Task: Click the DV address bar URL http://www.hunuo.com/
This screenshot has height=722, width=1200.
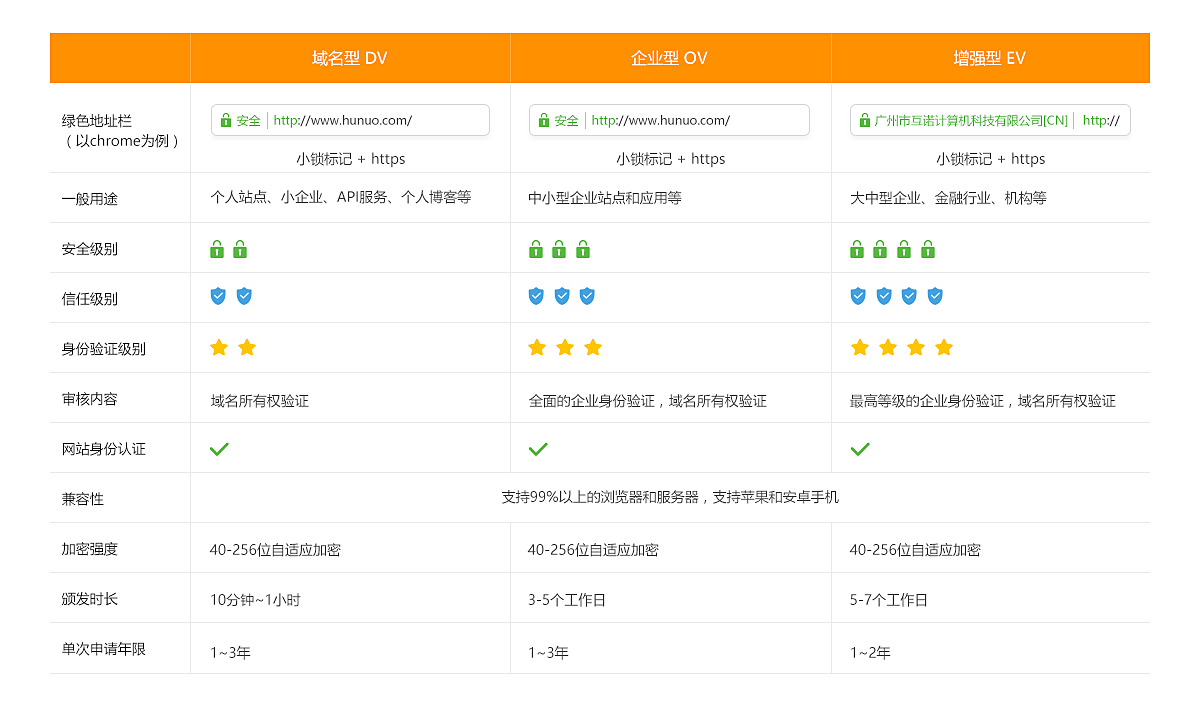Action: point(343,120)
